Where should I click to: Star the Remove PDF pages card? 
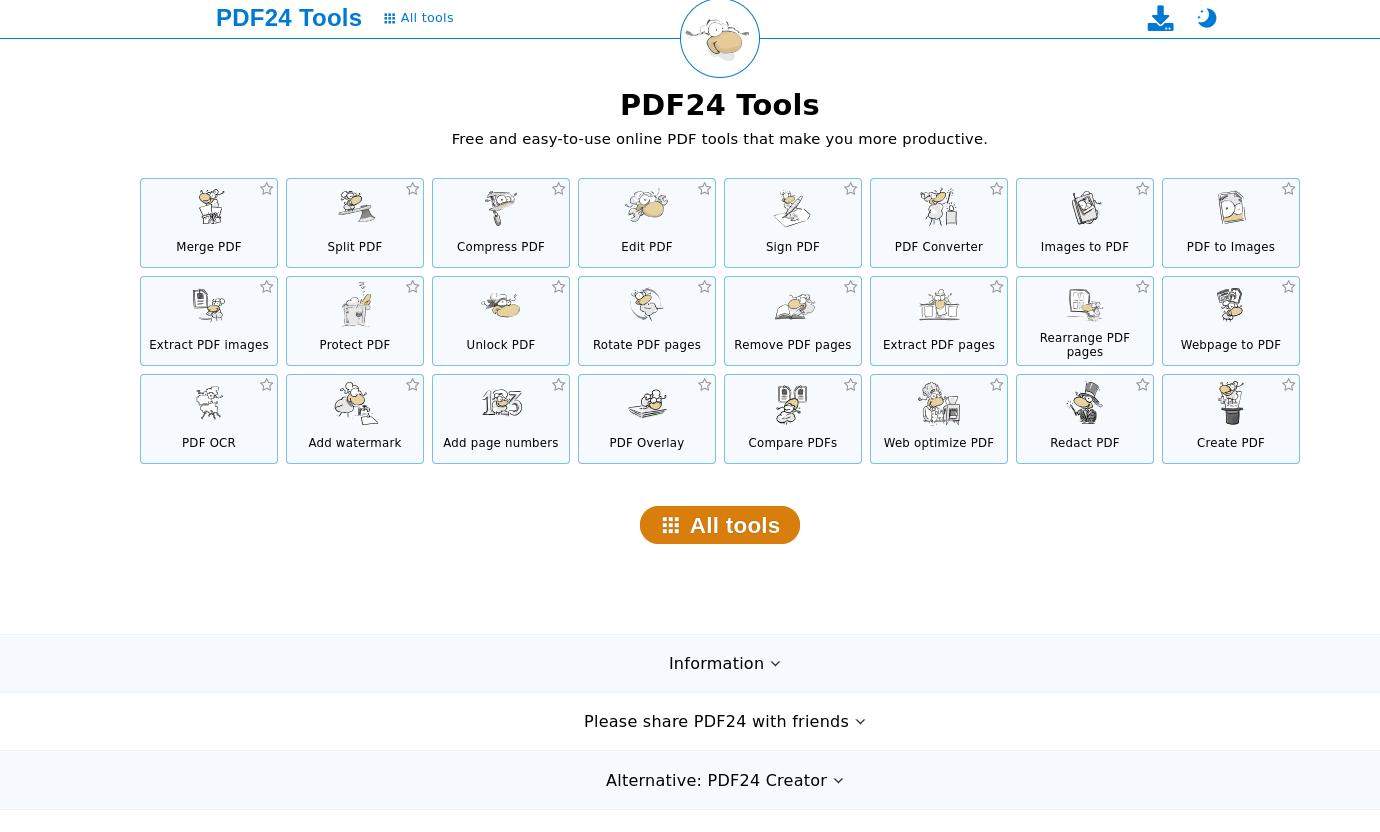(850, 287)
